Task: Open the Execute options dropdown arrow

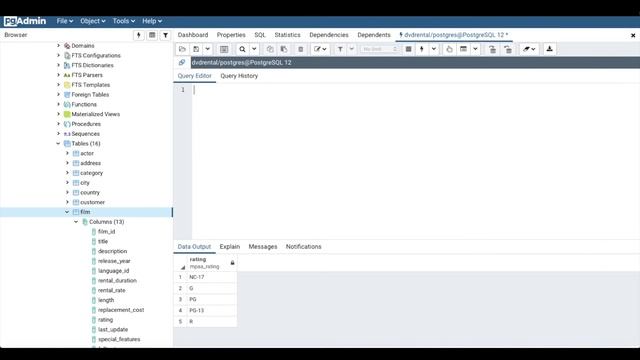Action: (433, 49)
